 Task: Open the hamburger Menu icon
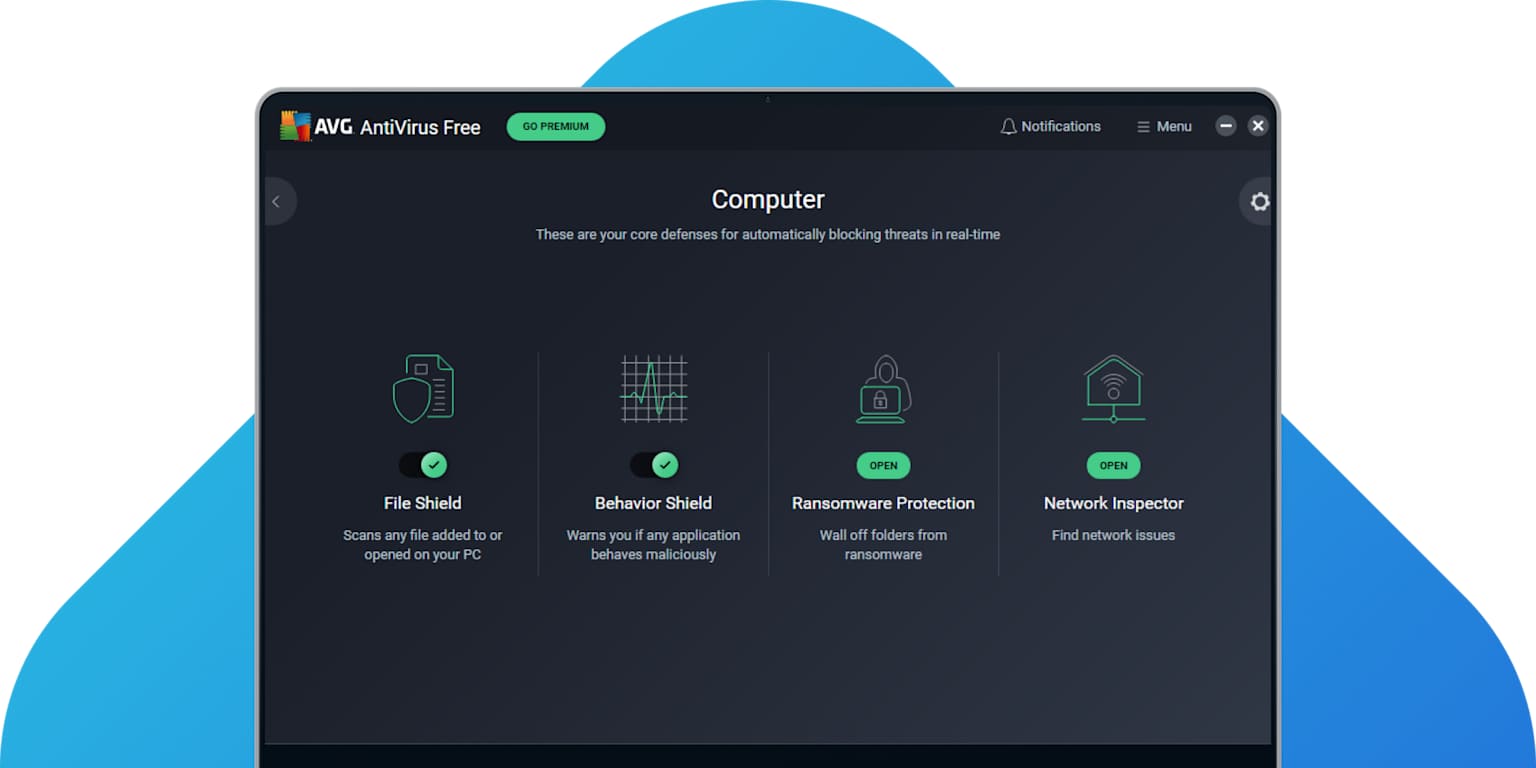(x=1142, y=126)
